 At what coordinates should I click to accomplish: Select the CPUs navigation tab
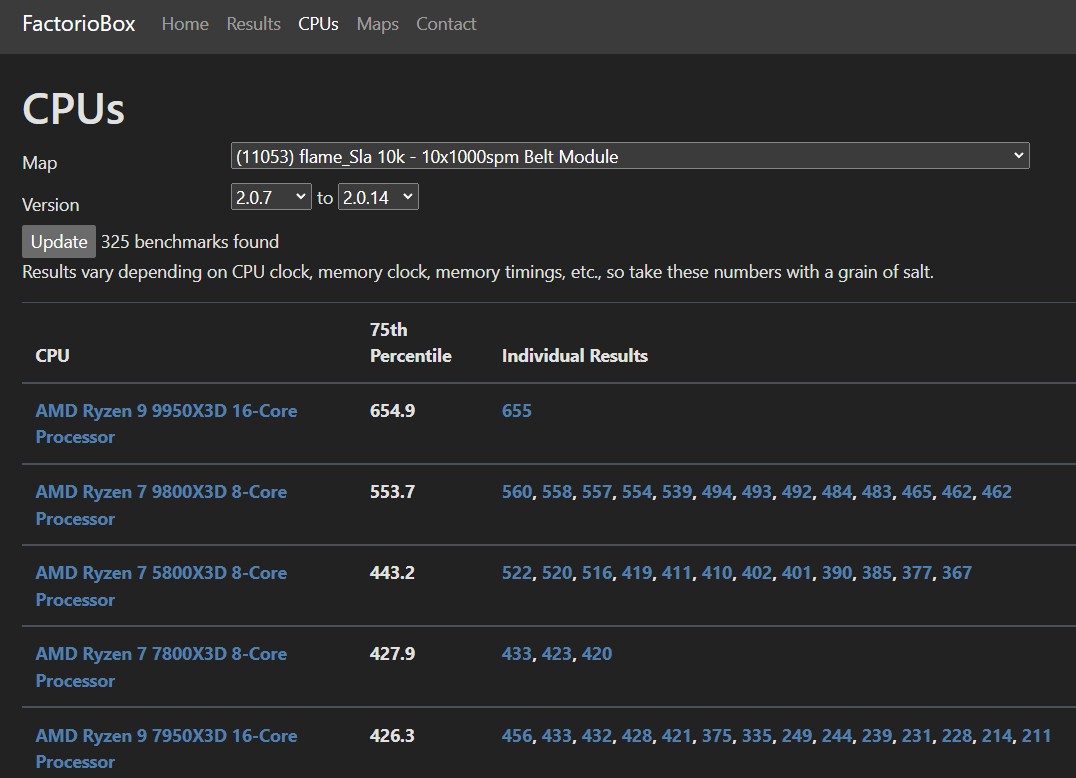coord(318,24)
